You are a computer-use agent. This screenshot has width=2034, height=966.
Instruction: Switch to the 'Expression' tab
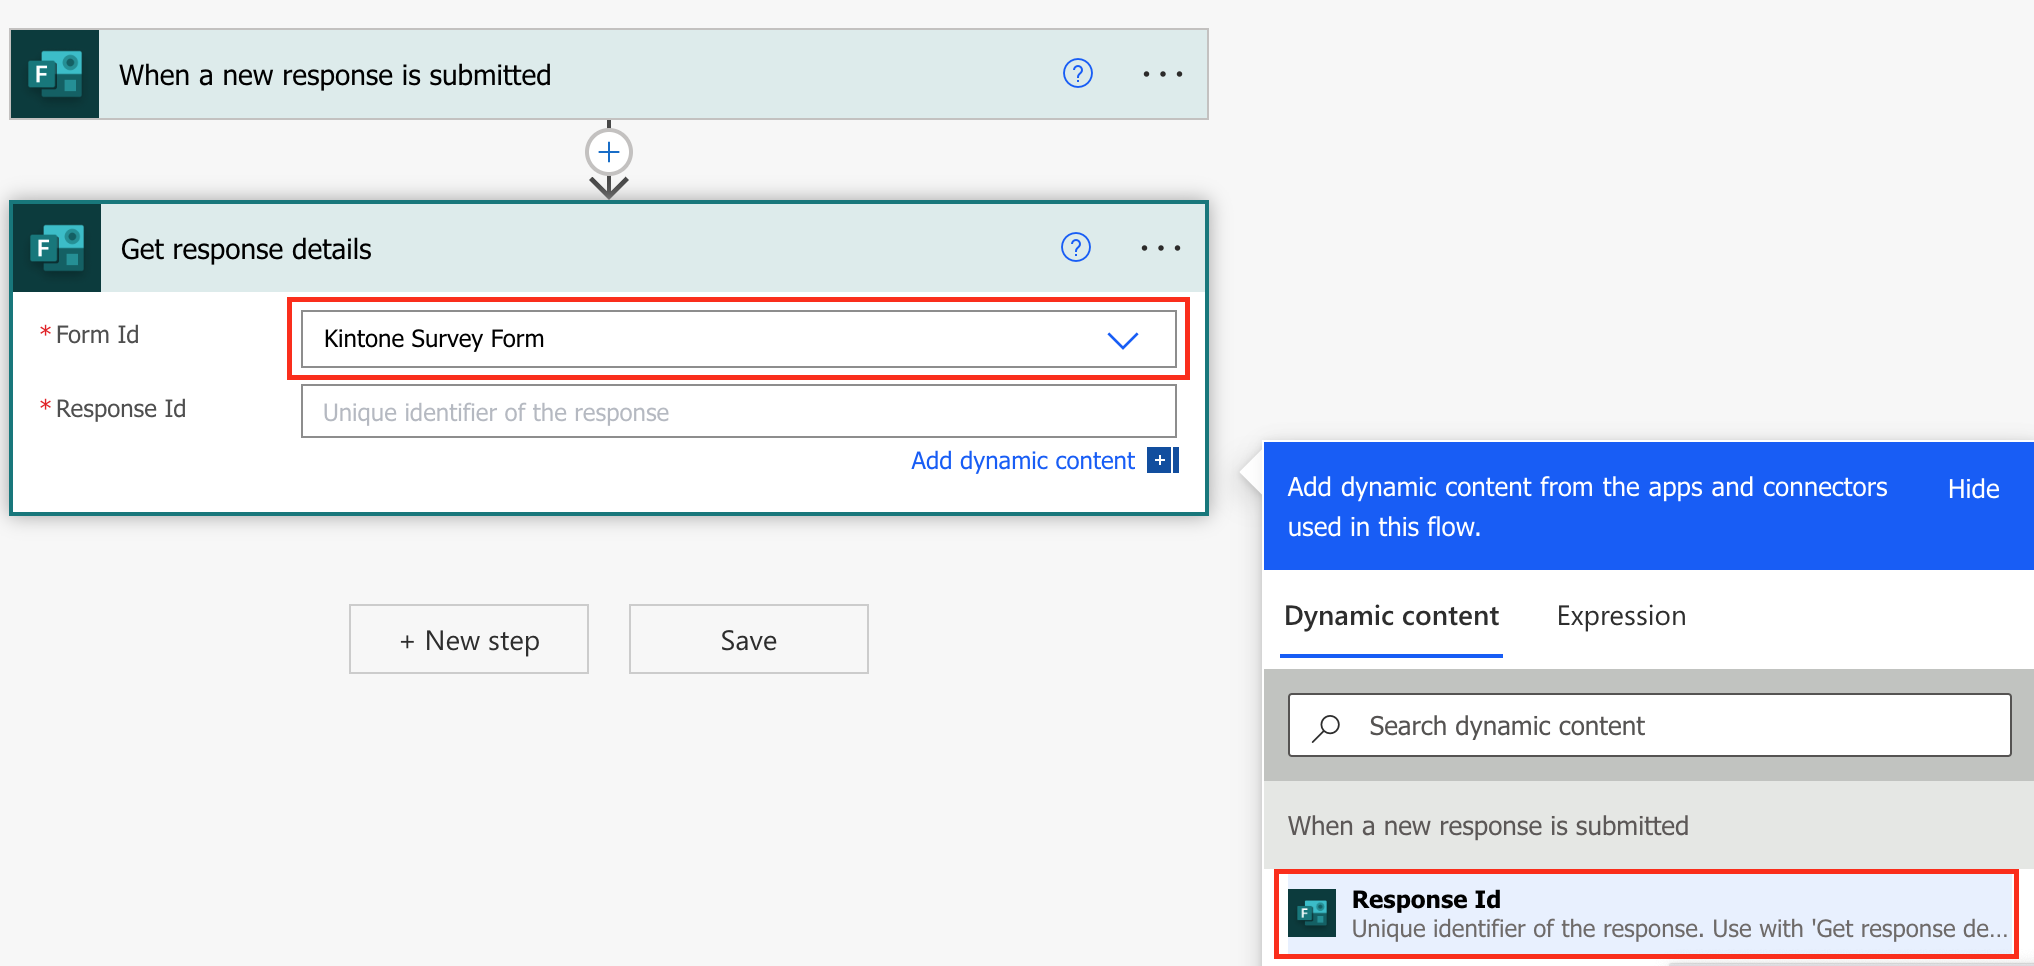pos(1621,617)
